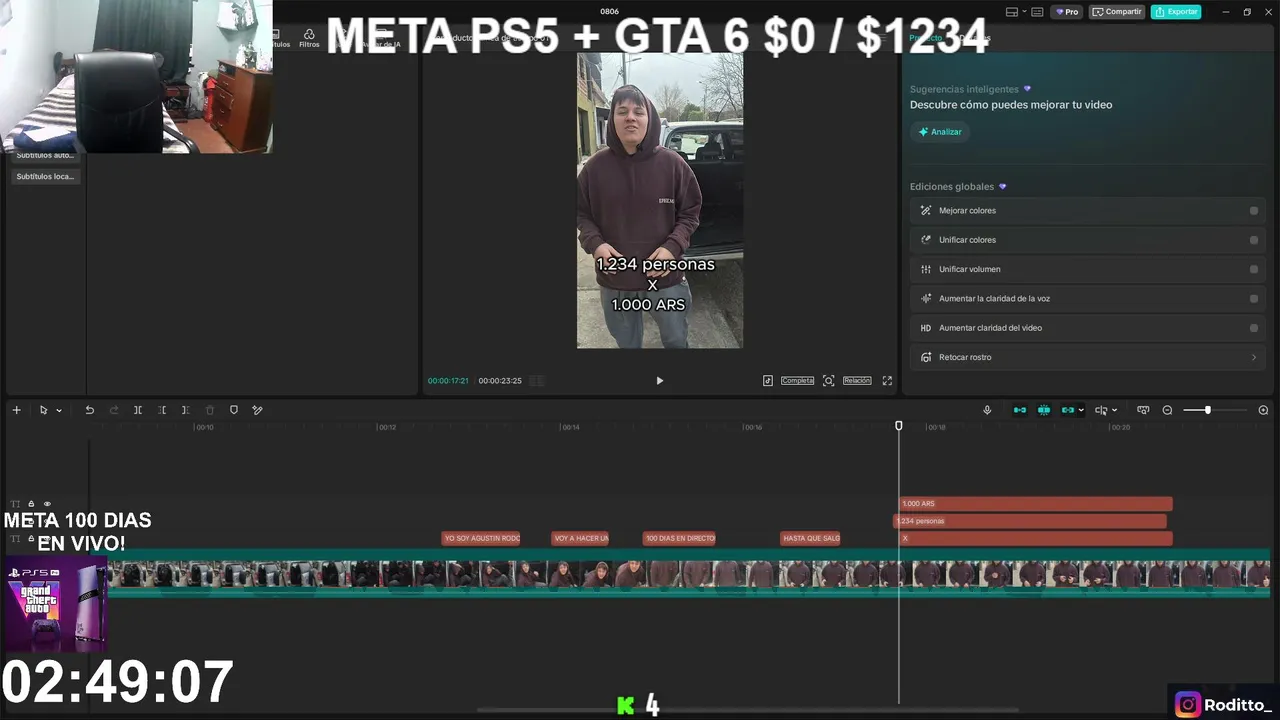Add a new track with the plus icon

click(x=16, y=410)
